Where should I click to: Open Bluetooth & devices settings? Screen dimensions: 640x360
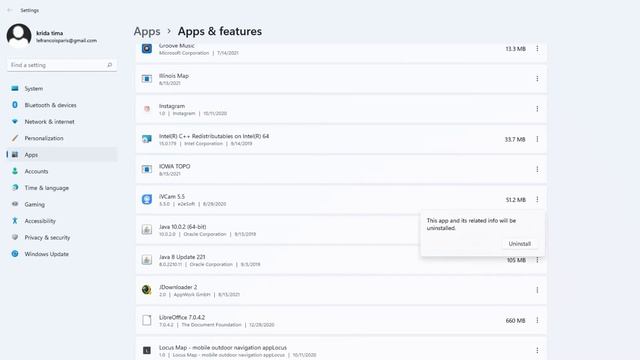62,105
